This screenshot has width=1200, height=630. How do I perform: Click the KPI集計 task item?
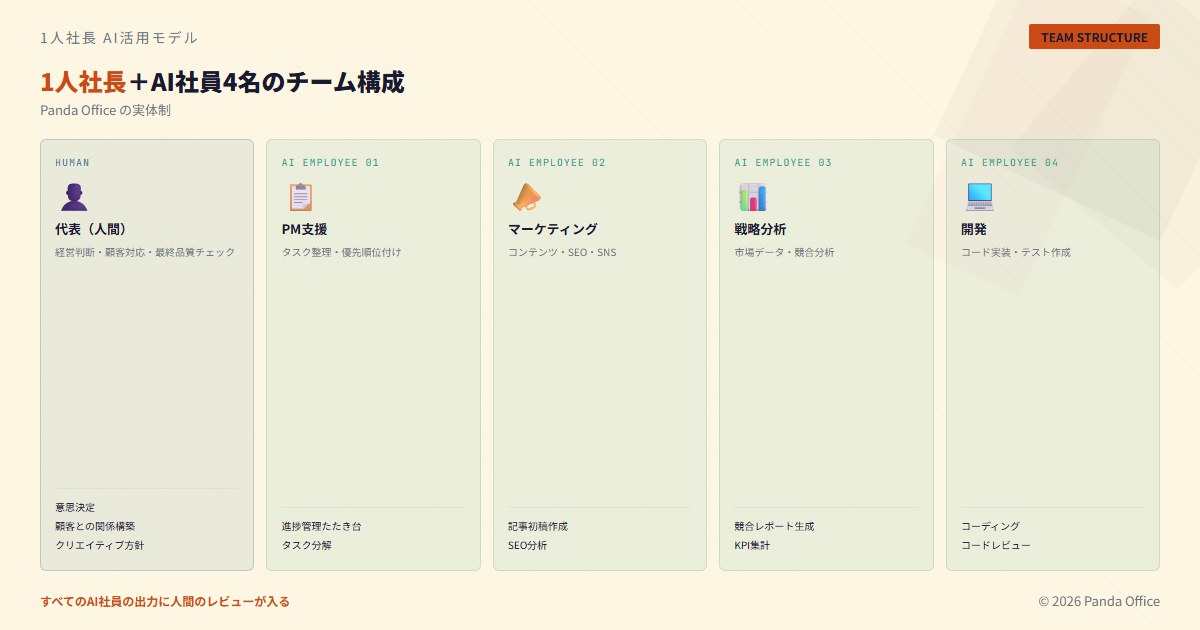point(752,545)
